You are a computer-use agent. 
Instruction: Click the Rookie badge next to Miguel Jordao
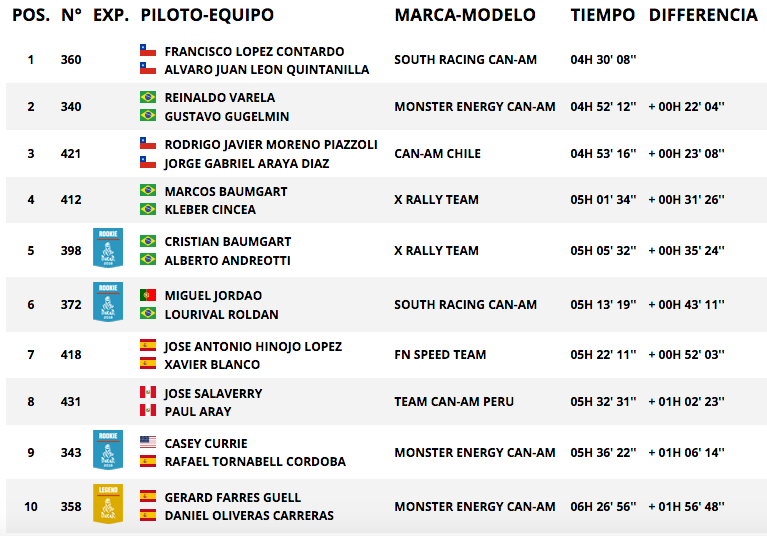pyautogui.click(x=108, y=302)
